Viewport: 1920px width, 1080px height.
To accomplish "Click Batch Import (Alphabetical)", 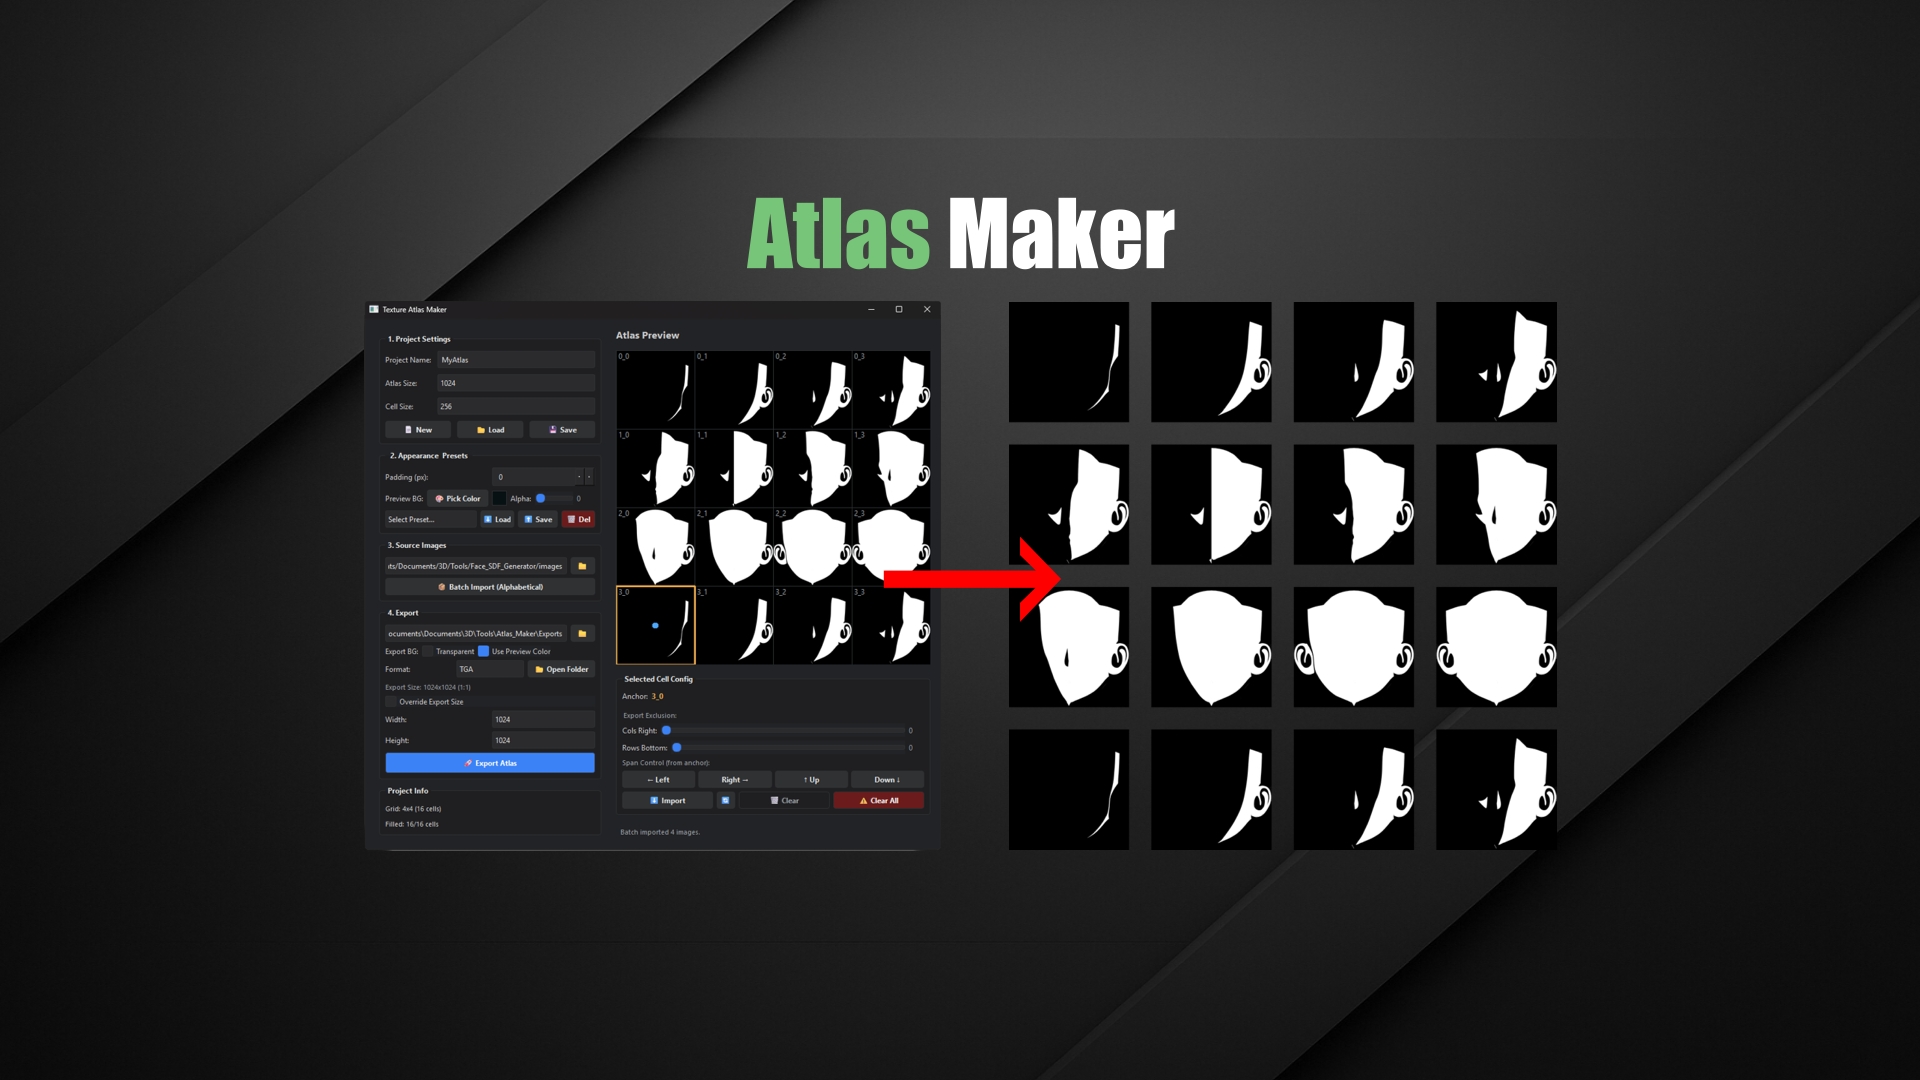I will point(490,588).
